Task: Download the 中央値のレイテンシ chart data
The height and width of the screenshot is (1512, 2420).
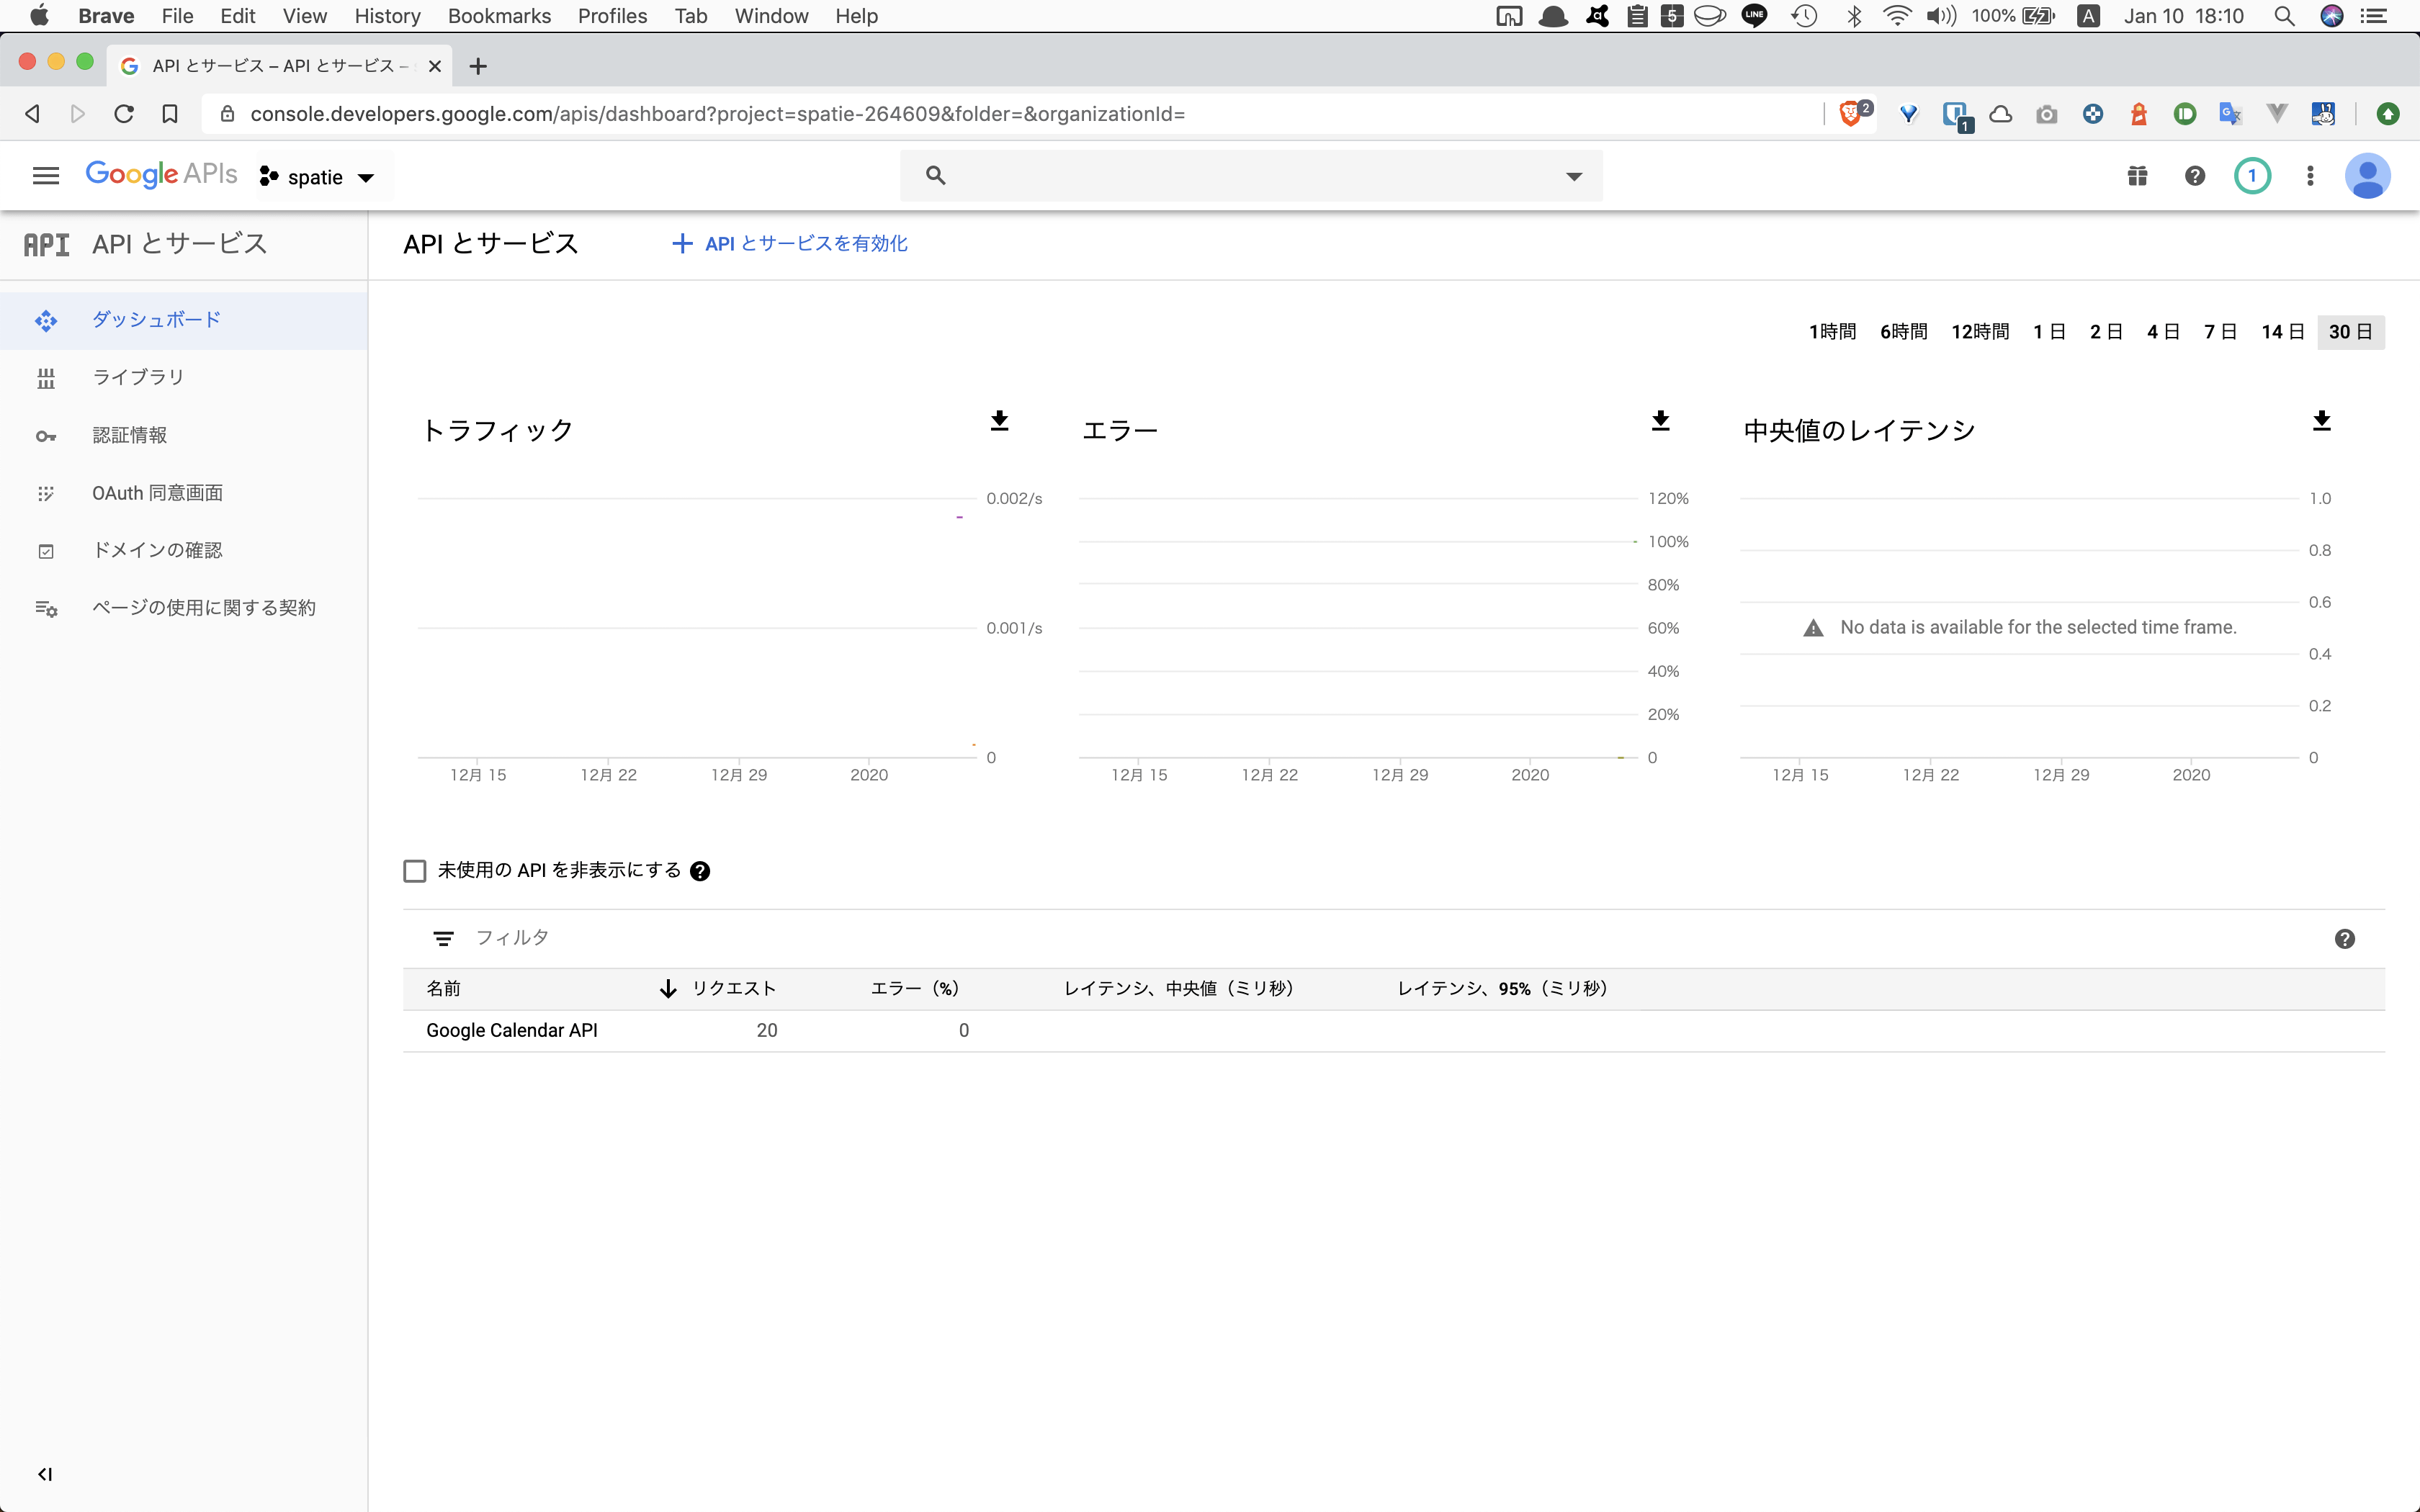Action: point(2322,420)
